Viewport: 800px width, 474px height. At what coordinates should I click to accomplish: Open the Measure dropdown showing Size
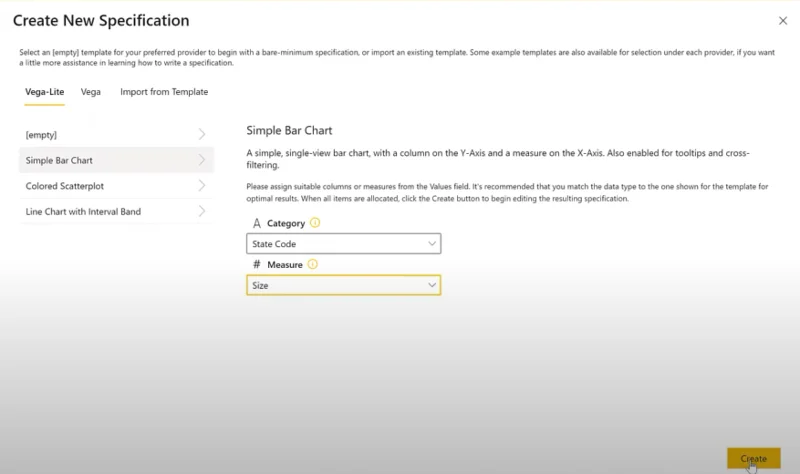(343, 285)
